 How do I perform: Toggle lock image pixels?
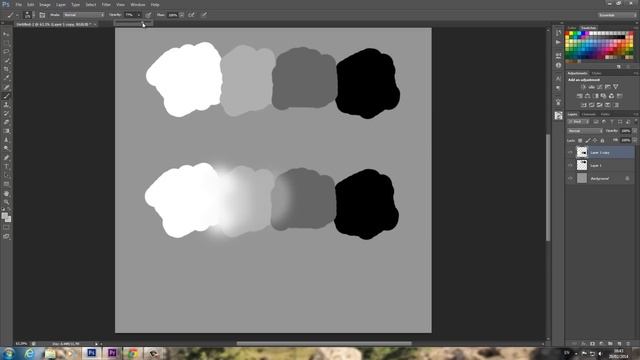[x=588, y=140]
